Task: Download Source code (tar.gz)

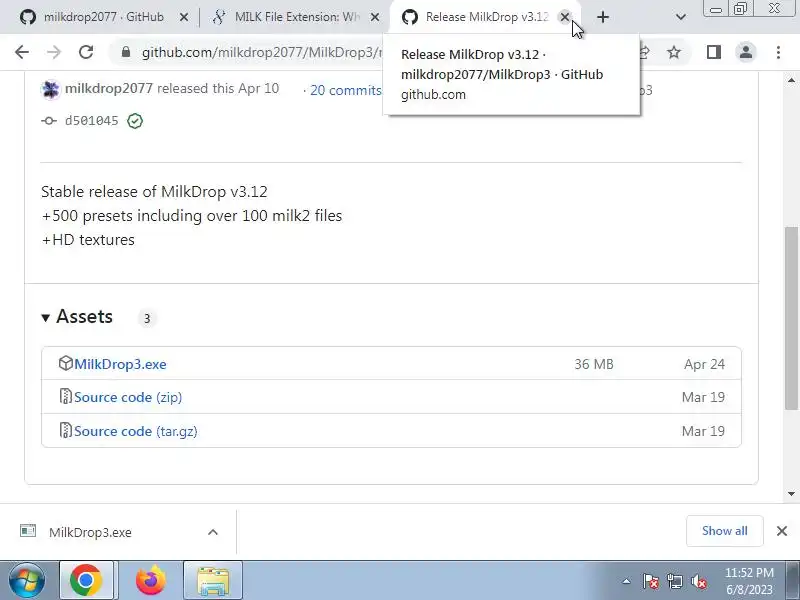Action: pos(136,431)
